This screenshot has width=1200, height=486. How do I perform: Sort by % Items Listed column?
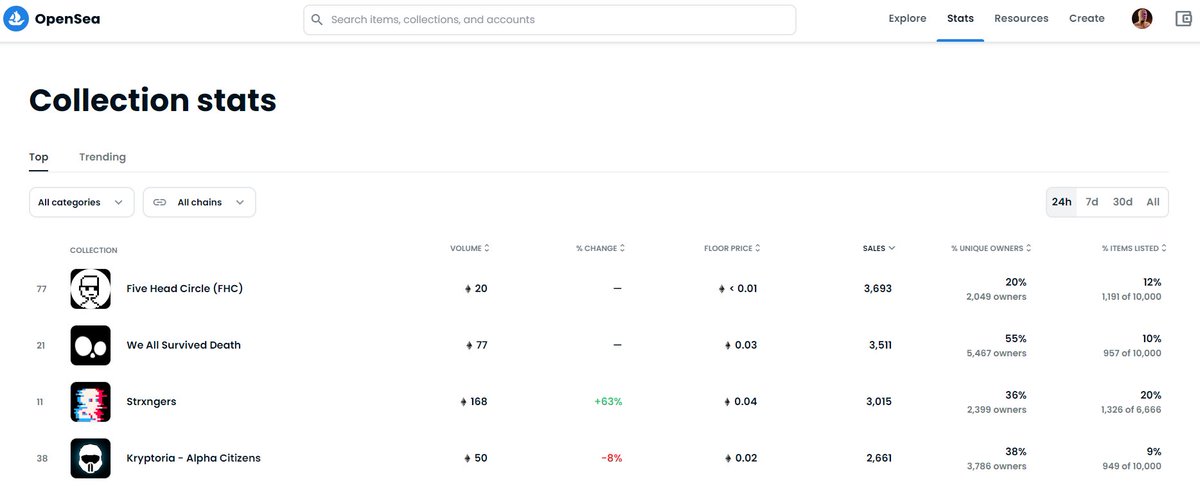[1134, 248]
